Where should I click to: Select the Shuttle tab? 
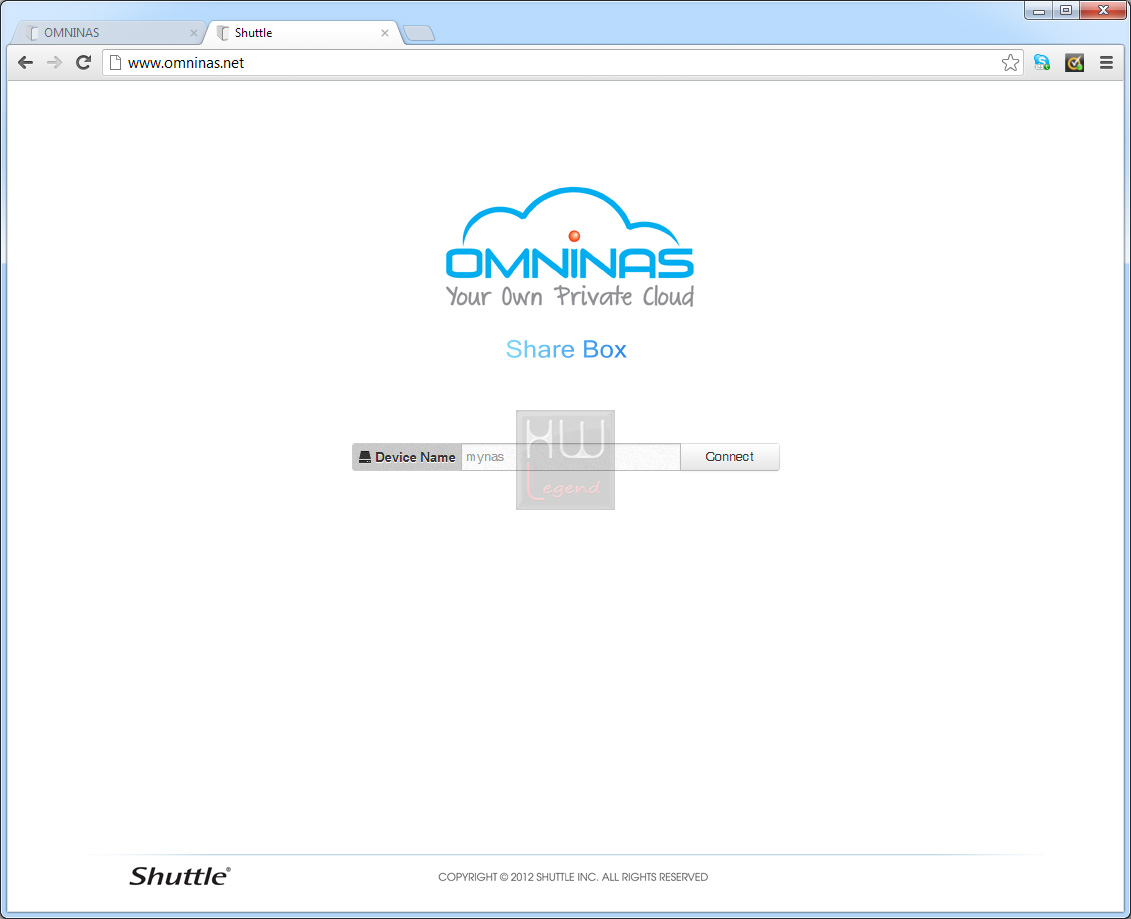click(303, 32)
